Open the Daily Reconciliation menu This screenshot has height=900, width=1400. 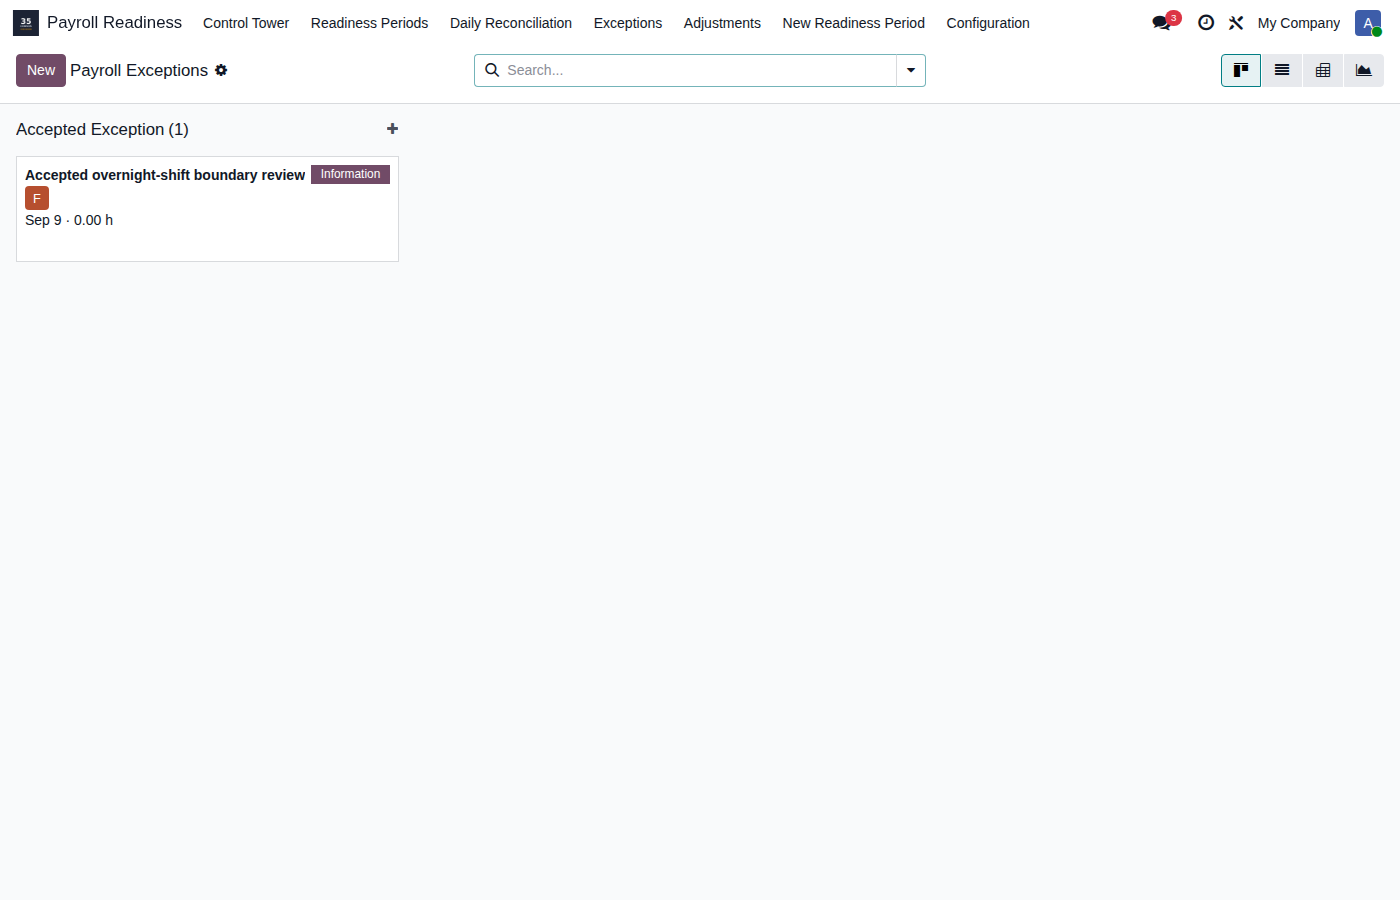tap(511, 23)
